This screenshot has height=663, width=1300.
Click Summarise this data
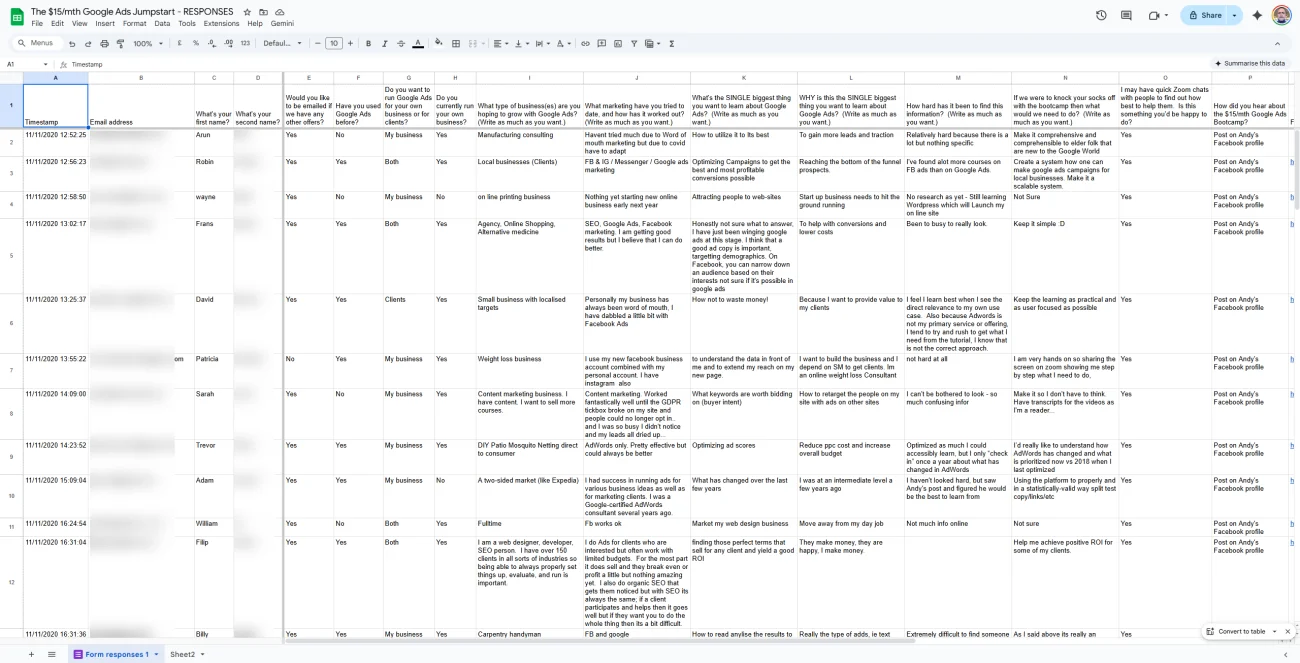tap(1249, 63)
